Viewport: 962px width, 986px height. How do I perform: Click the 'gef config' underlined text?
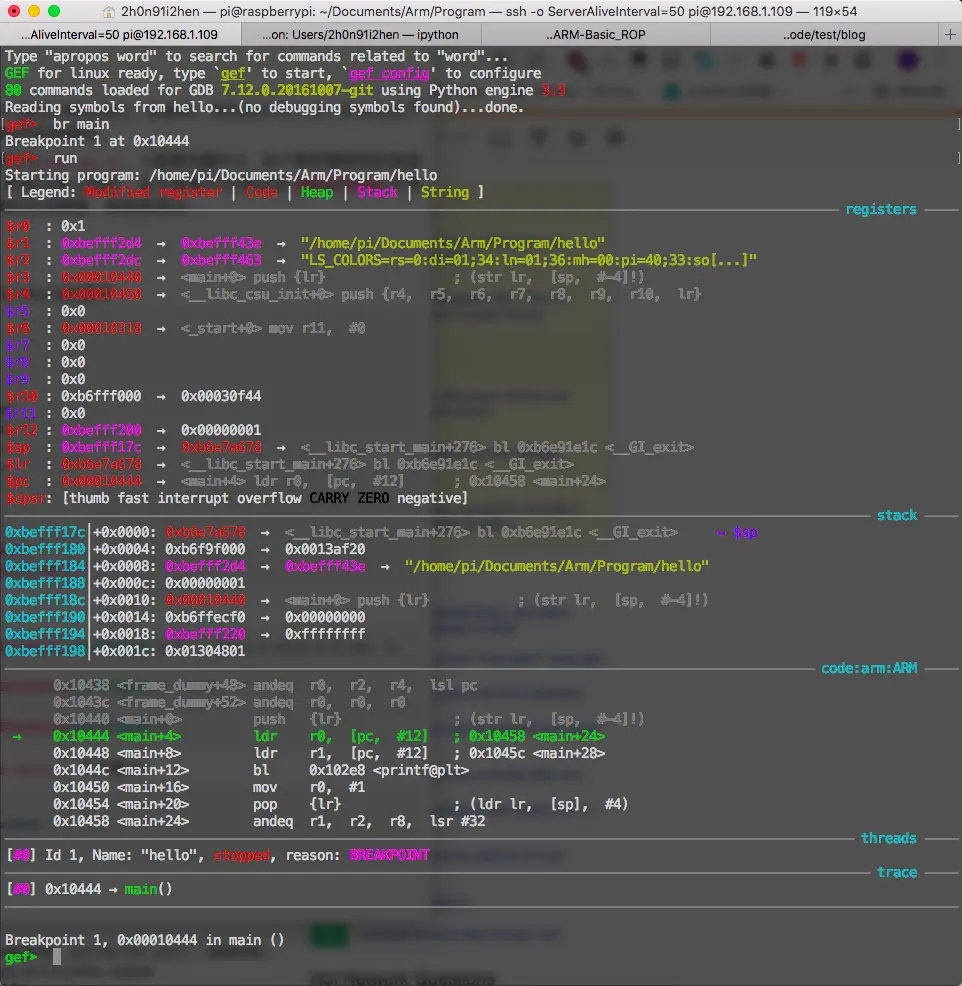(x=389, y=74)
